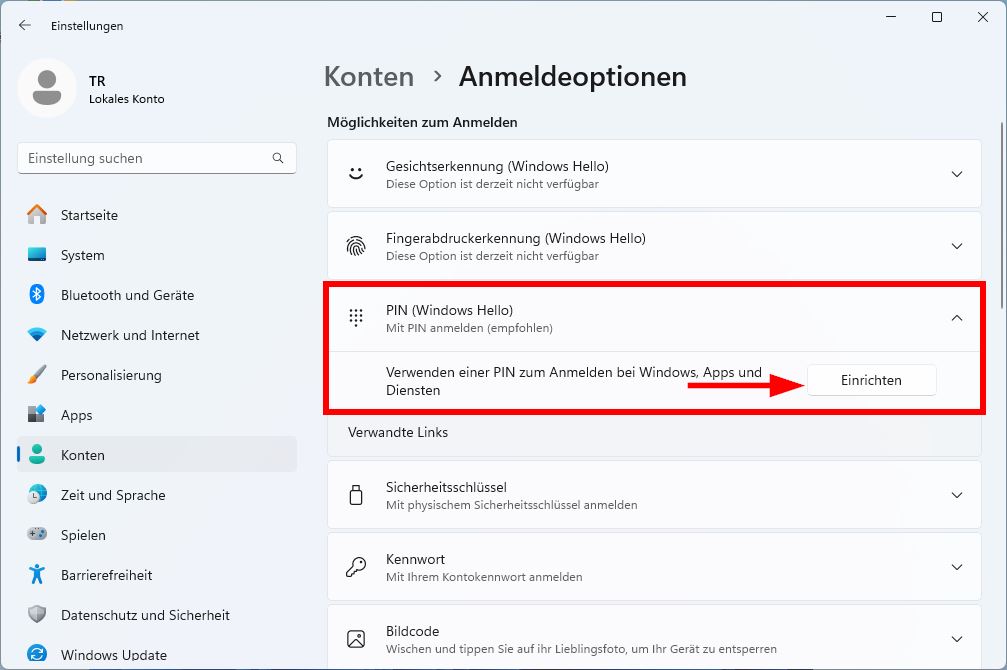Click the PIN dots icon
The width and height of the screenshot is (1007, 670).
[x=356, y=316]
